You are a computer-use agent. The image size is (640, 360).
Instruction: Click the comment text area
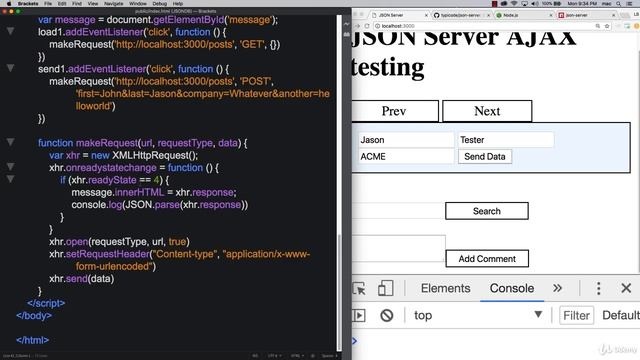coord(398,248)
